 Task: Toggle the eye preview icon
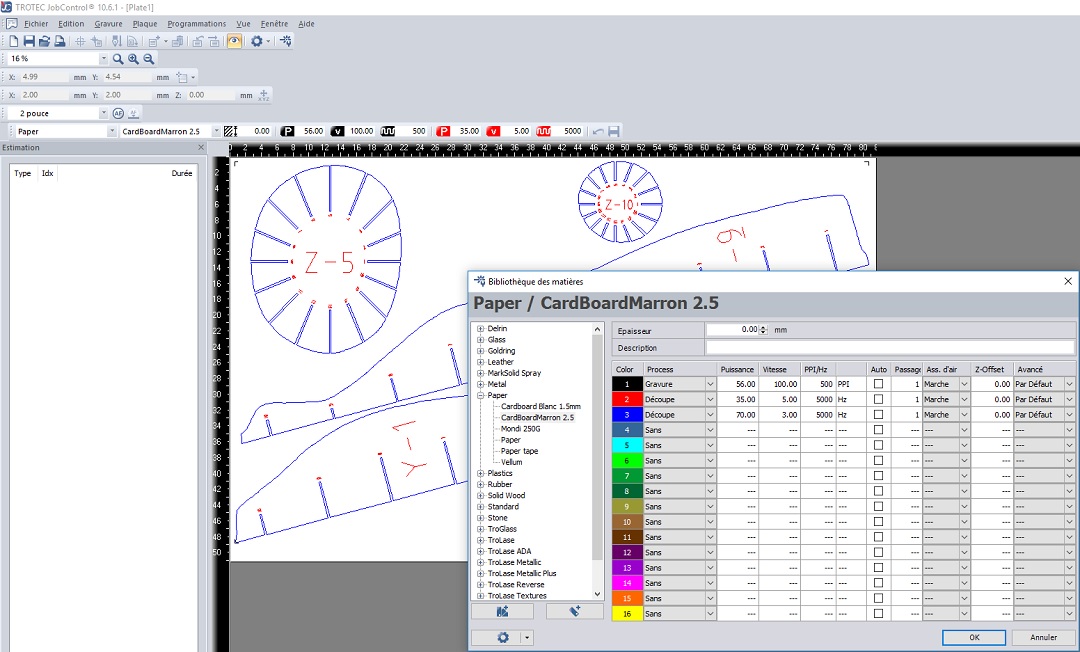pos(234,41)
